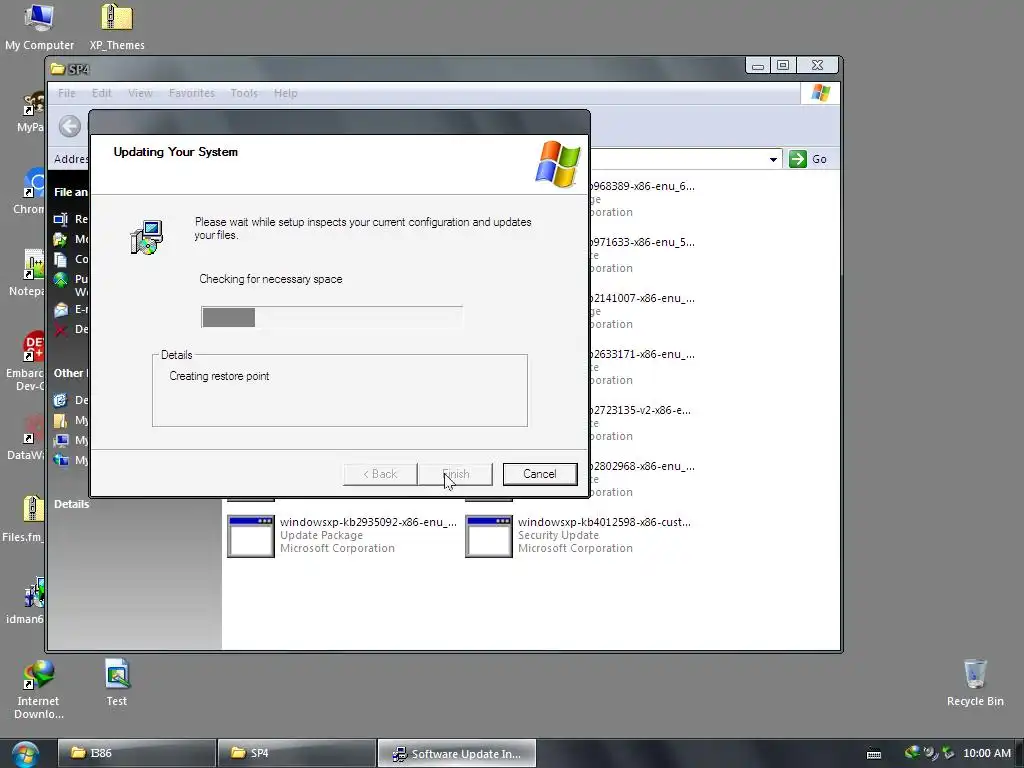Open the Favorites menu
This screenshot has width=1024, height=768.
pos(191,93)
